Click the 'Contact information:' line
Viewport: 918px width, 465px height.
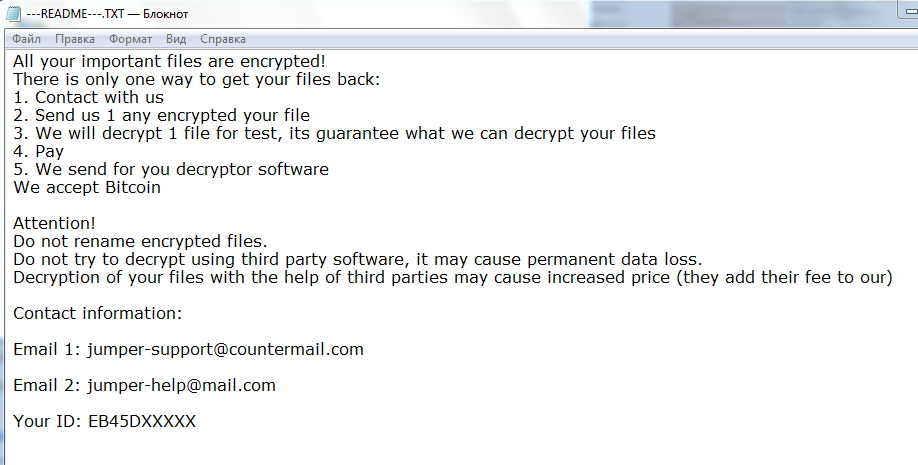pos(97,314)
